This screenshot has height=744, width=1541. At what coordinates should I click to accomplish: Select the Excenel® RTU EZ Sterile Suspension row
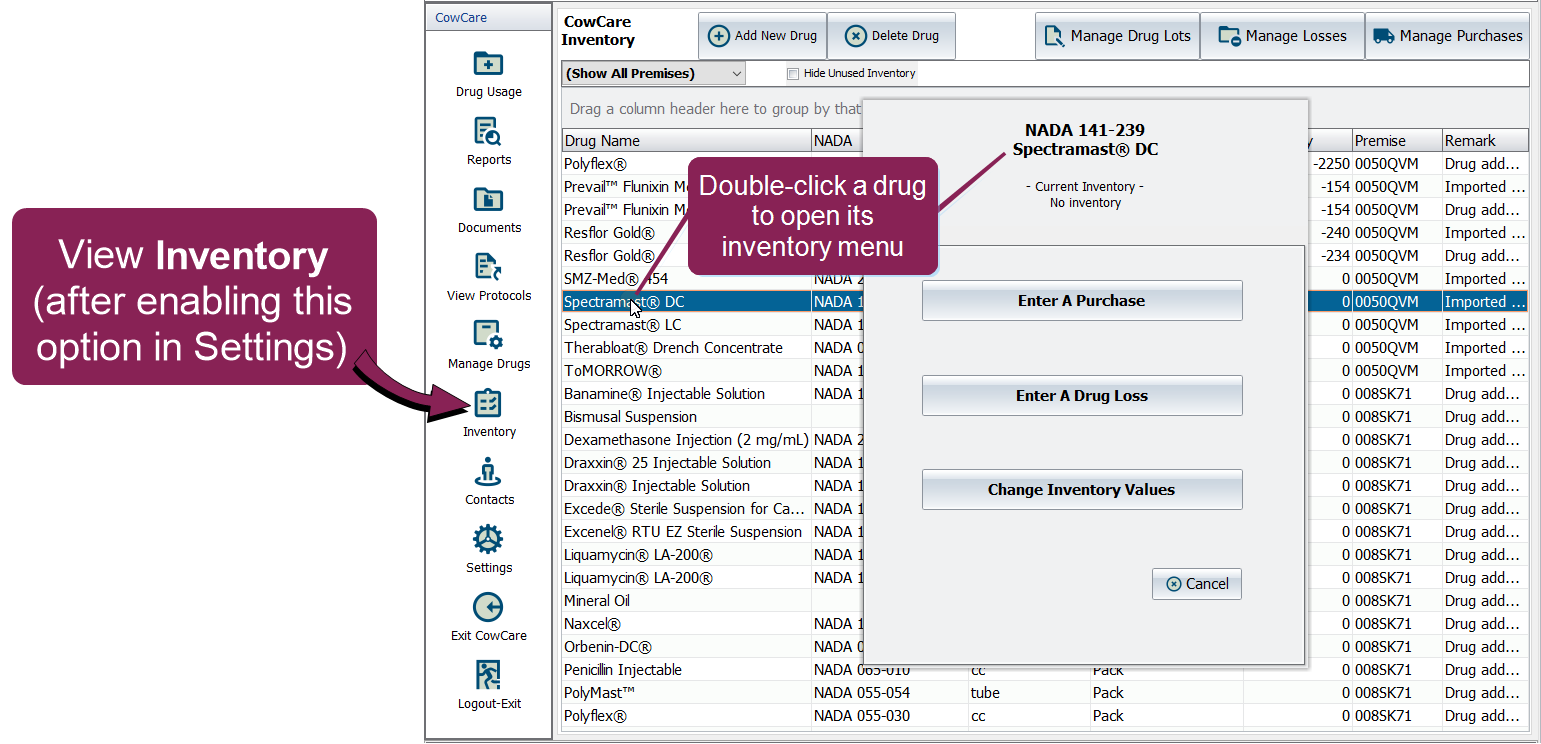pos(1045,532)
